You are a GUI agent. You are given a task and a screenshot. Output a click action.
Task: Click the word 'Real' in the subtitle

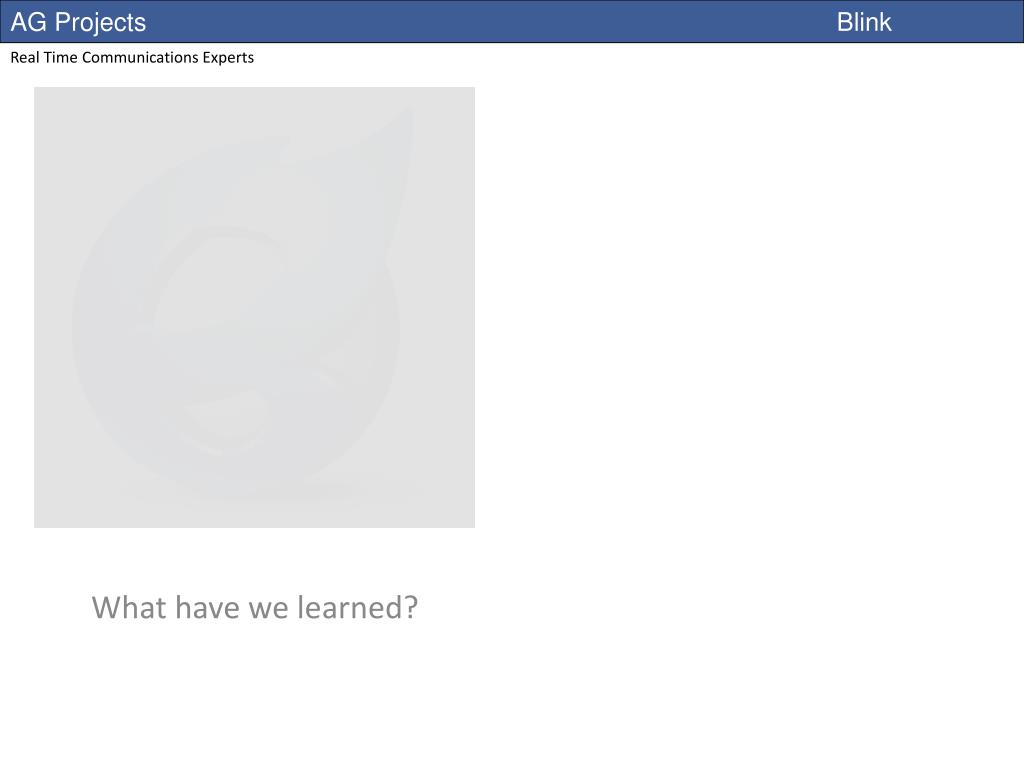click(x=25, y=57)
